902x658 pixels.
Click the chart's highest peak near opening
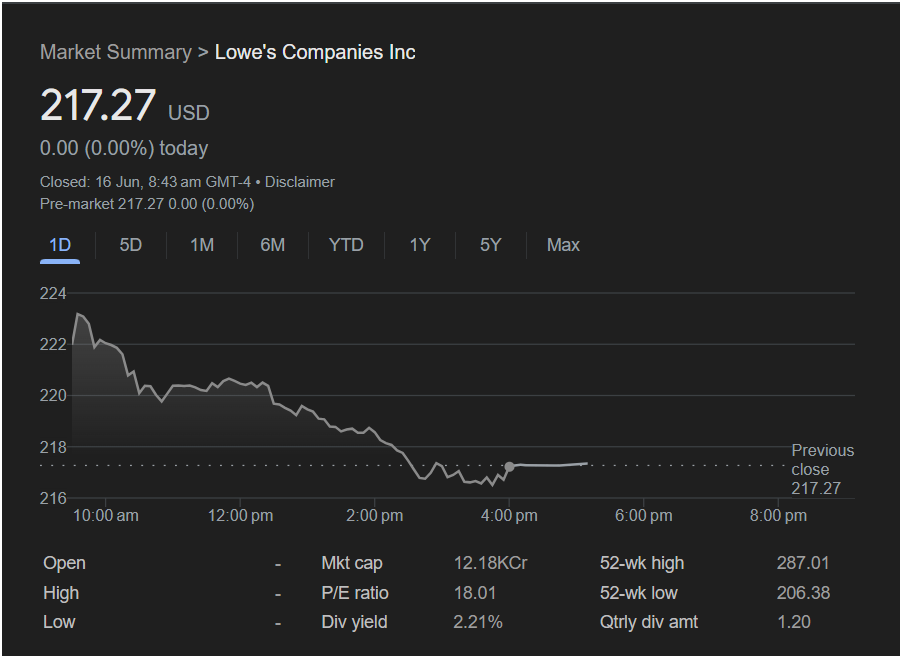click(78, 314)
